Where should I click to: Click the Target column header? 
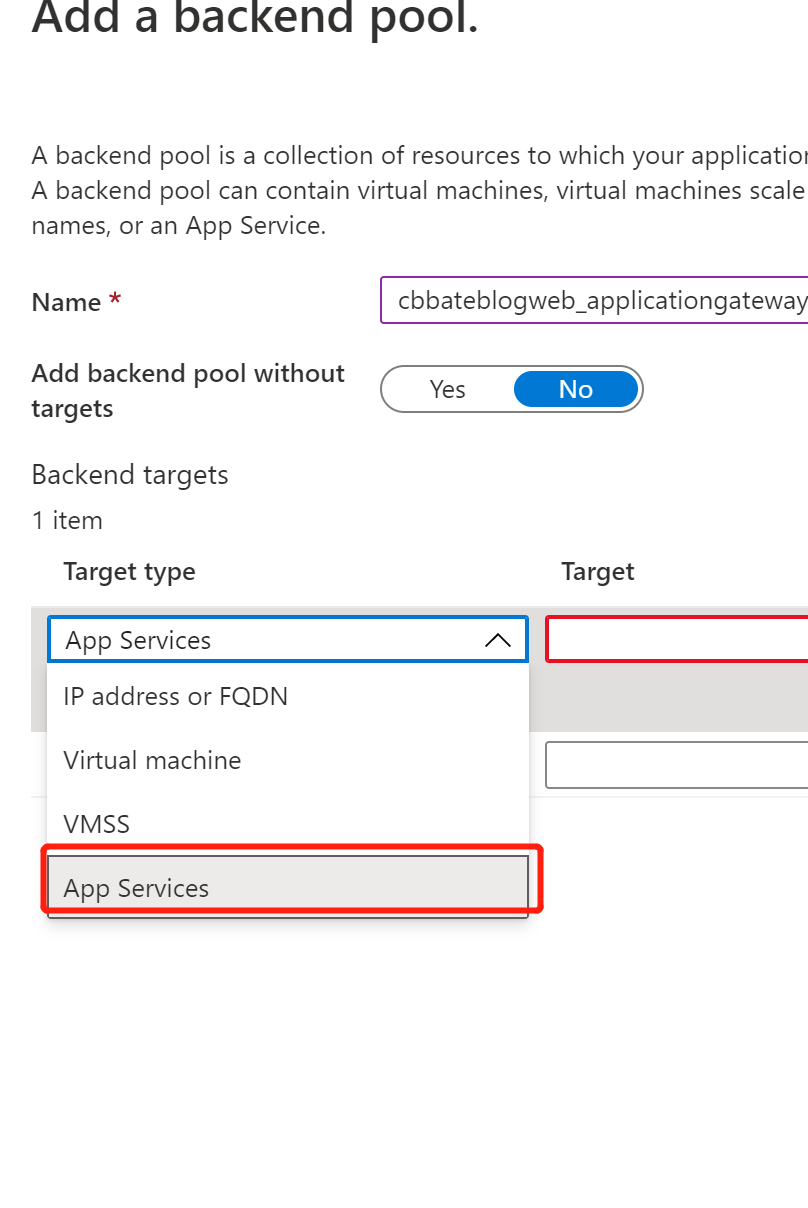point(598,572)
